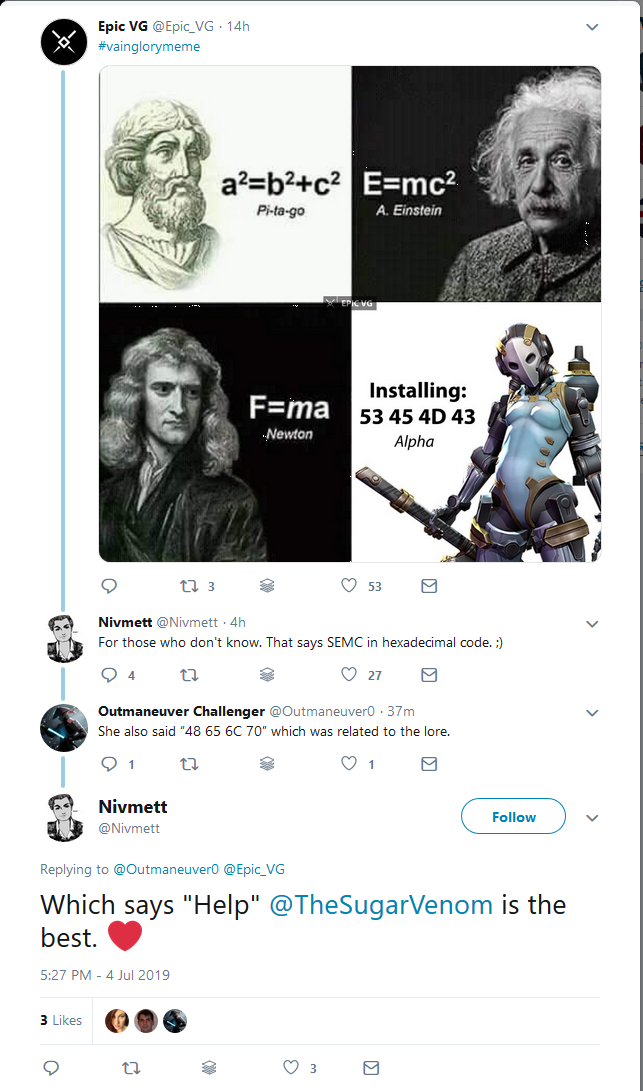Retweet Outmaneuver Challenger's reply
This screenshot has height=1091, width=643.
pos(187,764)
